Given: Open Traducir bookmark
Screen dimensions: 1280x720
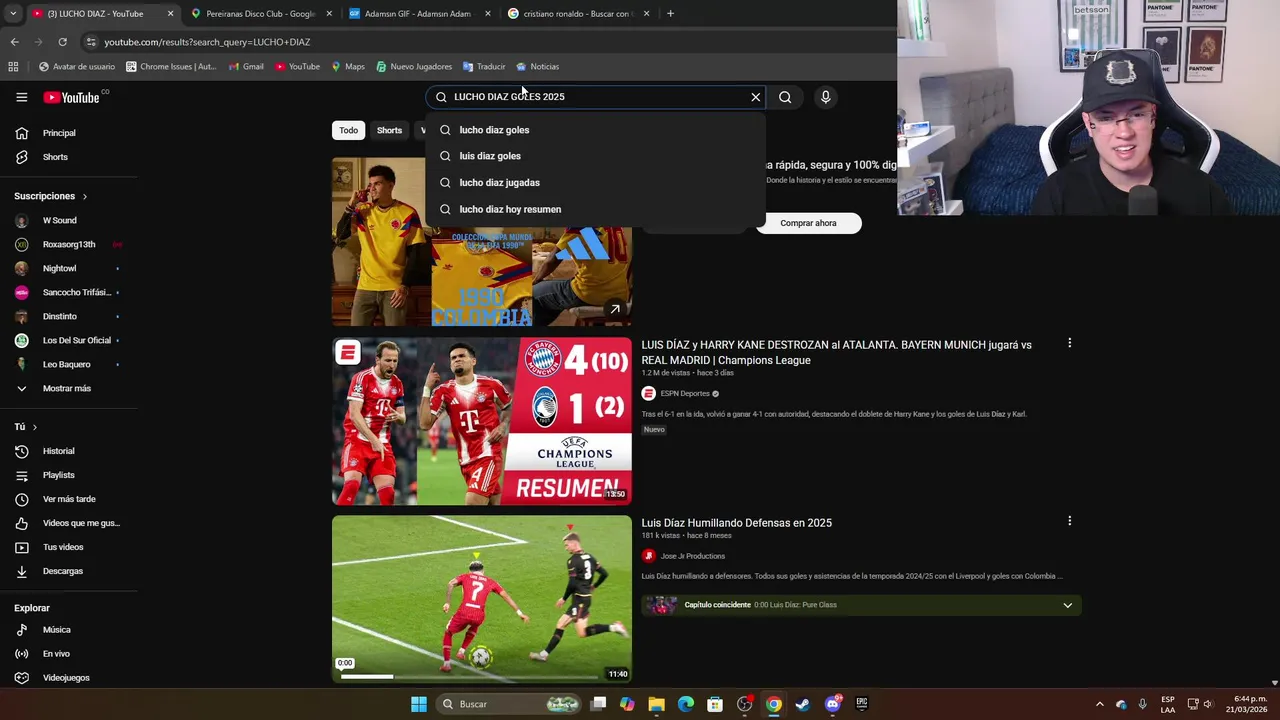Looking at the screenshot, I should click(484, 67).
